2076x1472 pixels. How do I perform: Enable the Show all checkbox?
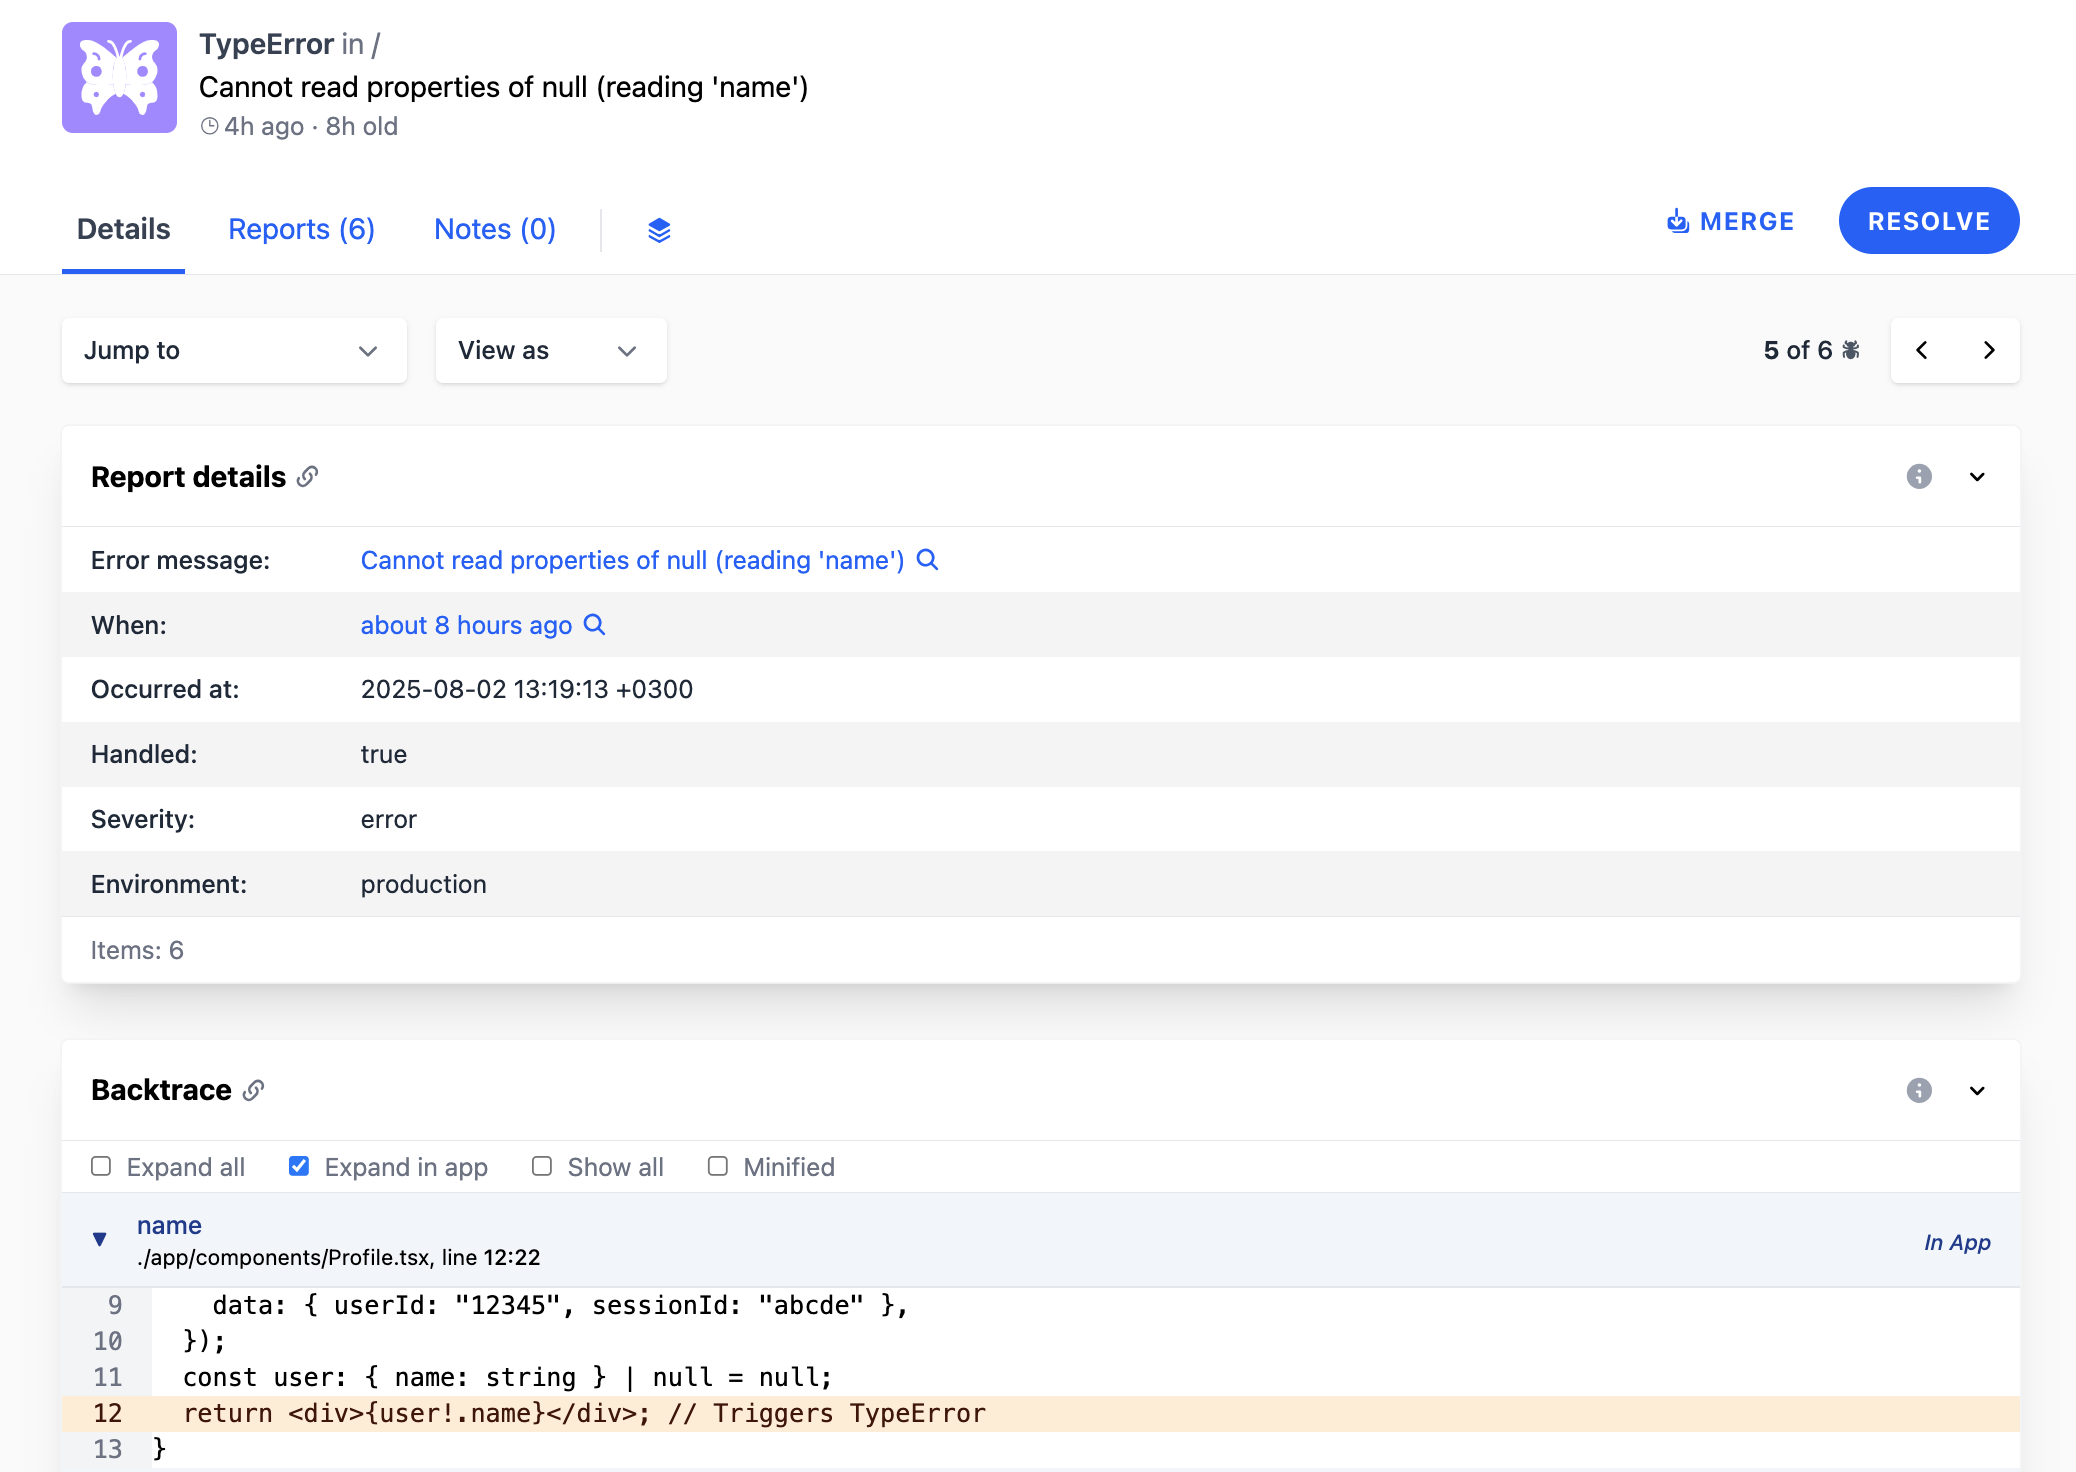(542, 1166)
